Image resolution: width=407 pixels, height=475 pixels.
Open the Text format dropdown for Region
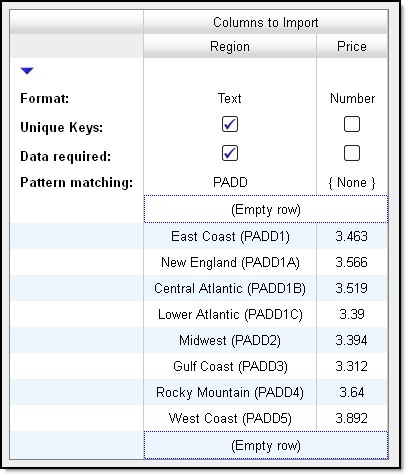[230, 98]
